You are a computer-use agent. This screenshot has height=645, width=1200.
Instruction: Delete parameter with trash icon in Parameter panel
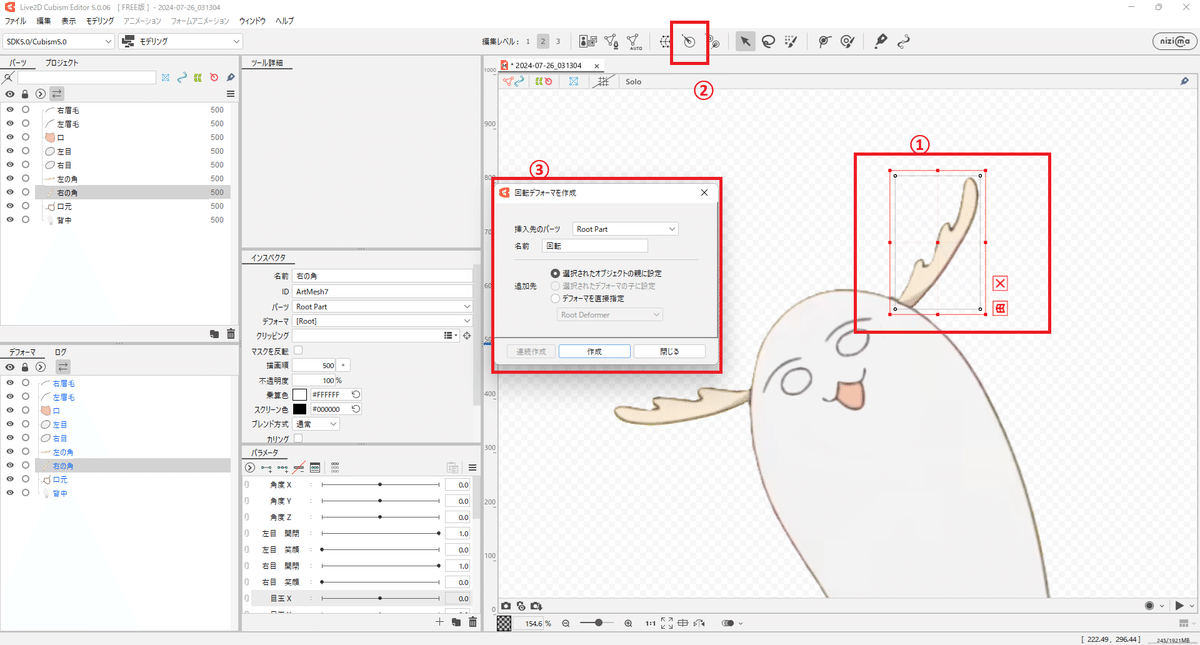click(x=473, y=622)
